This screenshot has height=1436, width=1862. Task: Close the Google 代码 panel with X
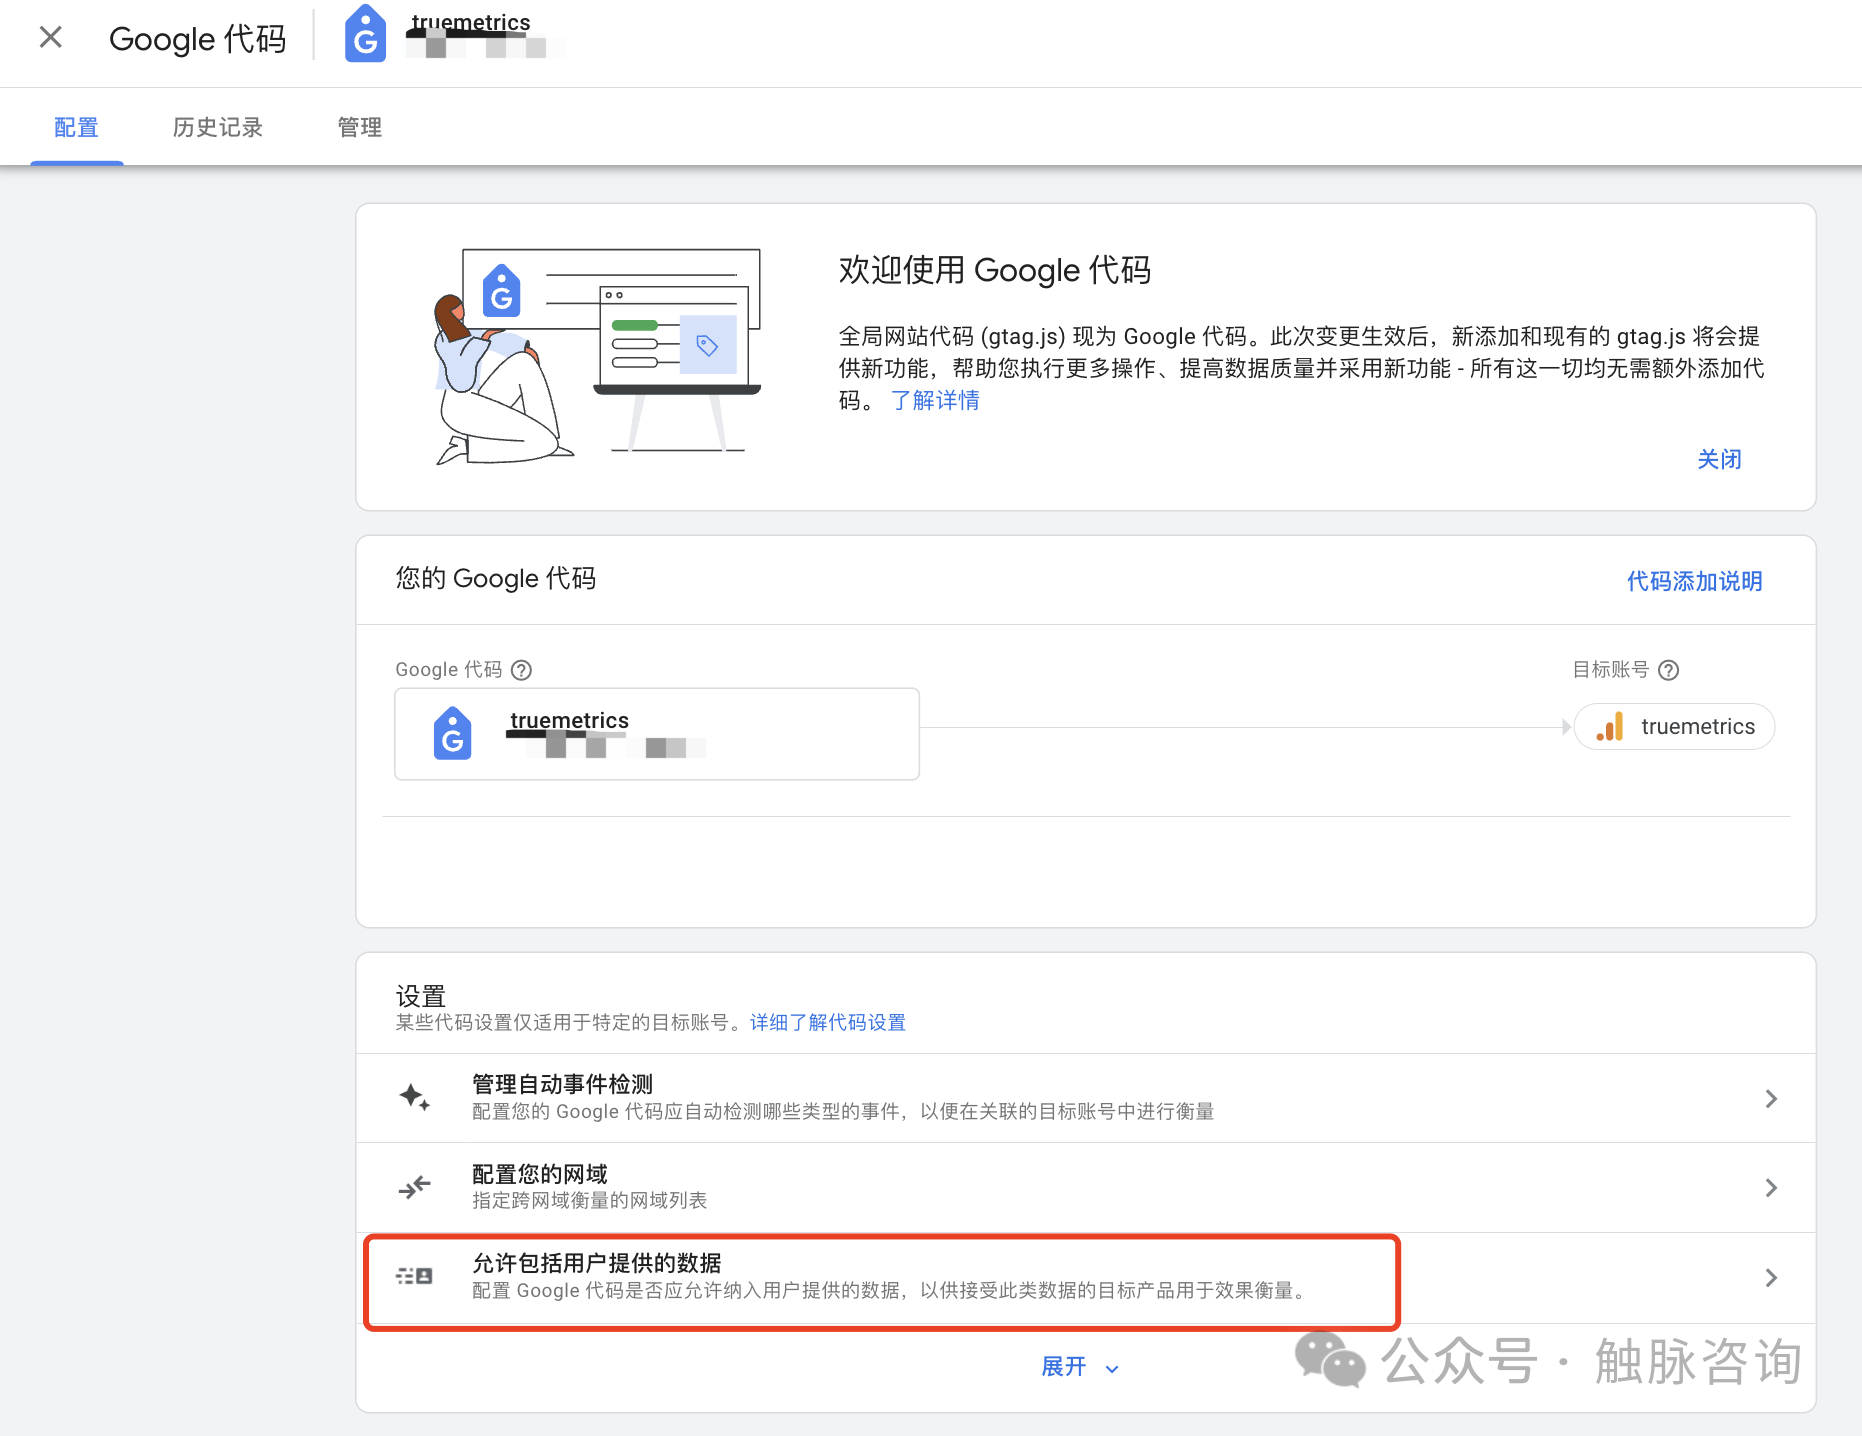(50, 38)
